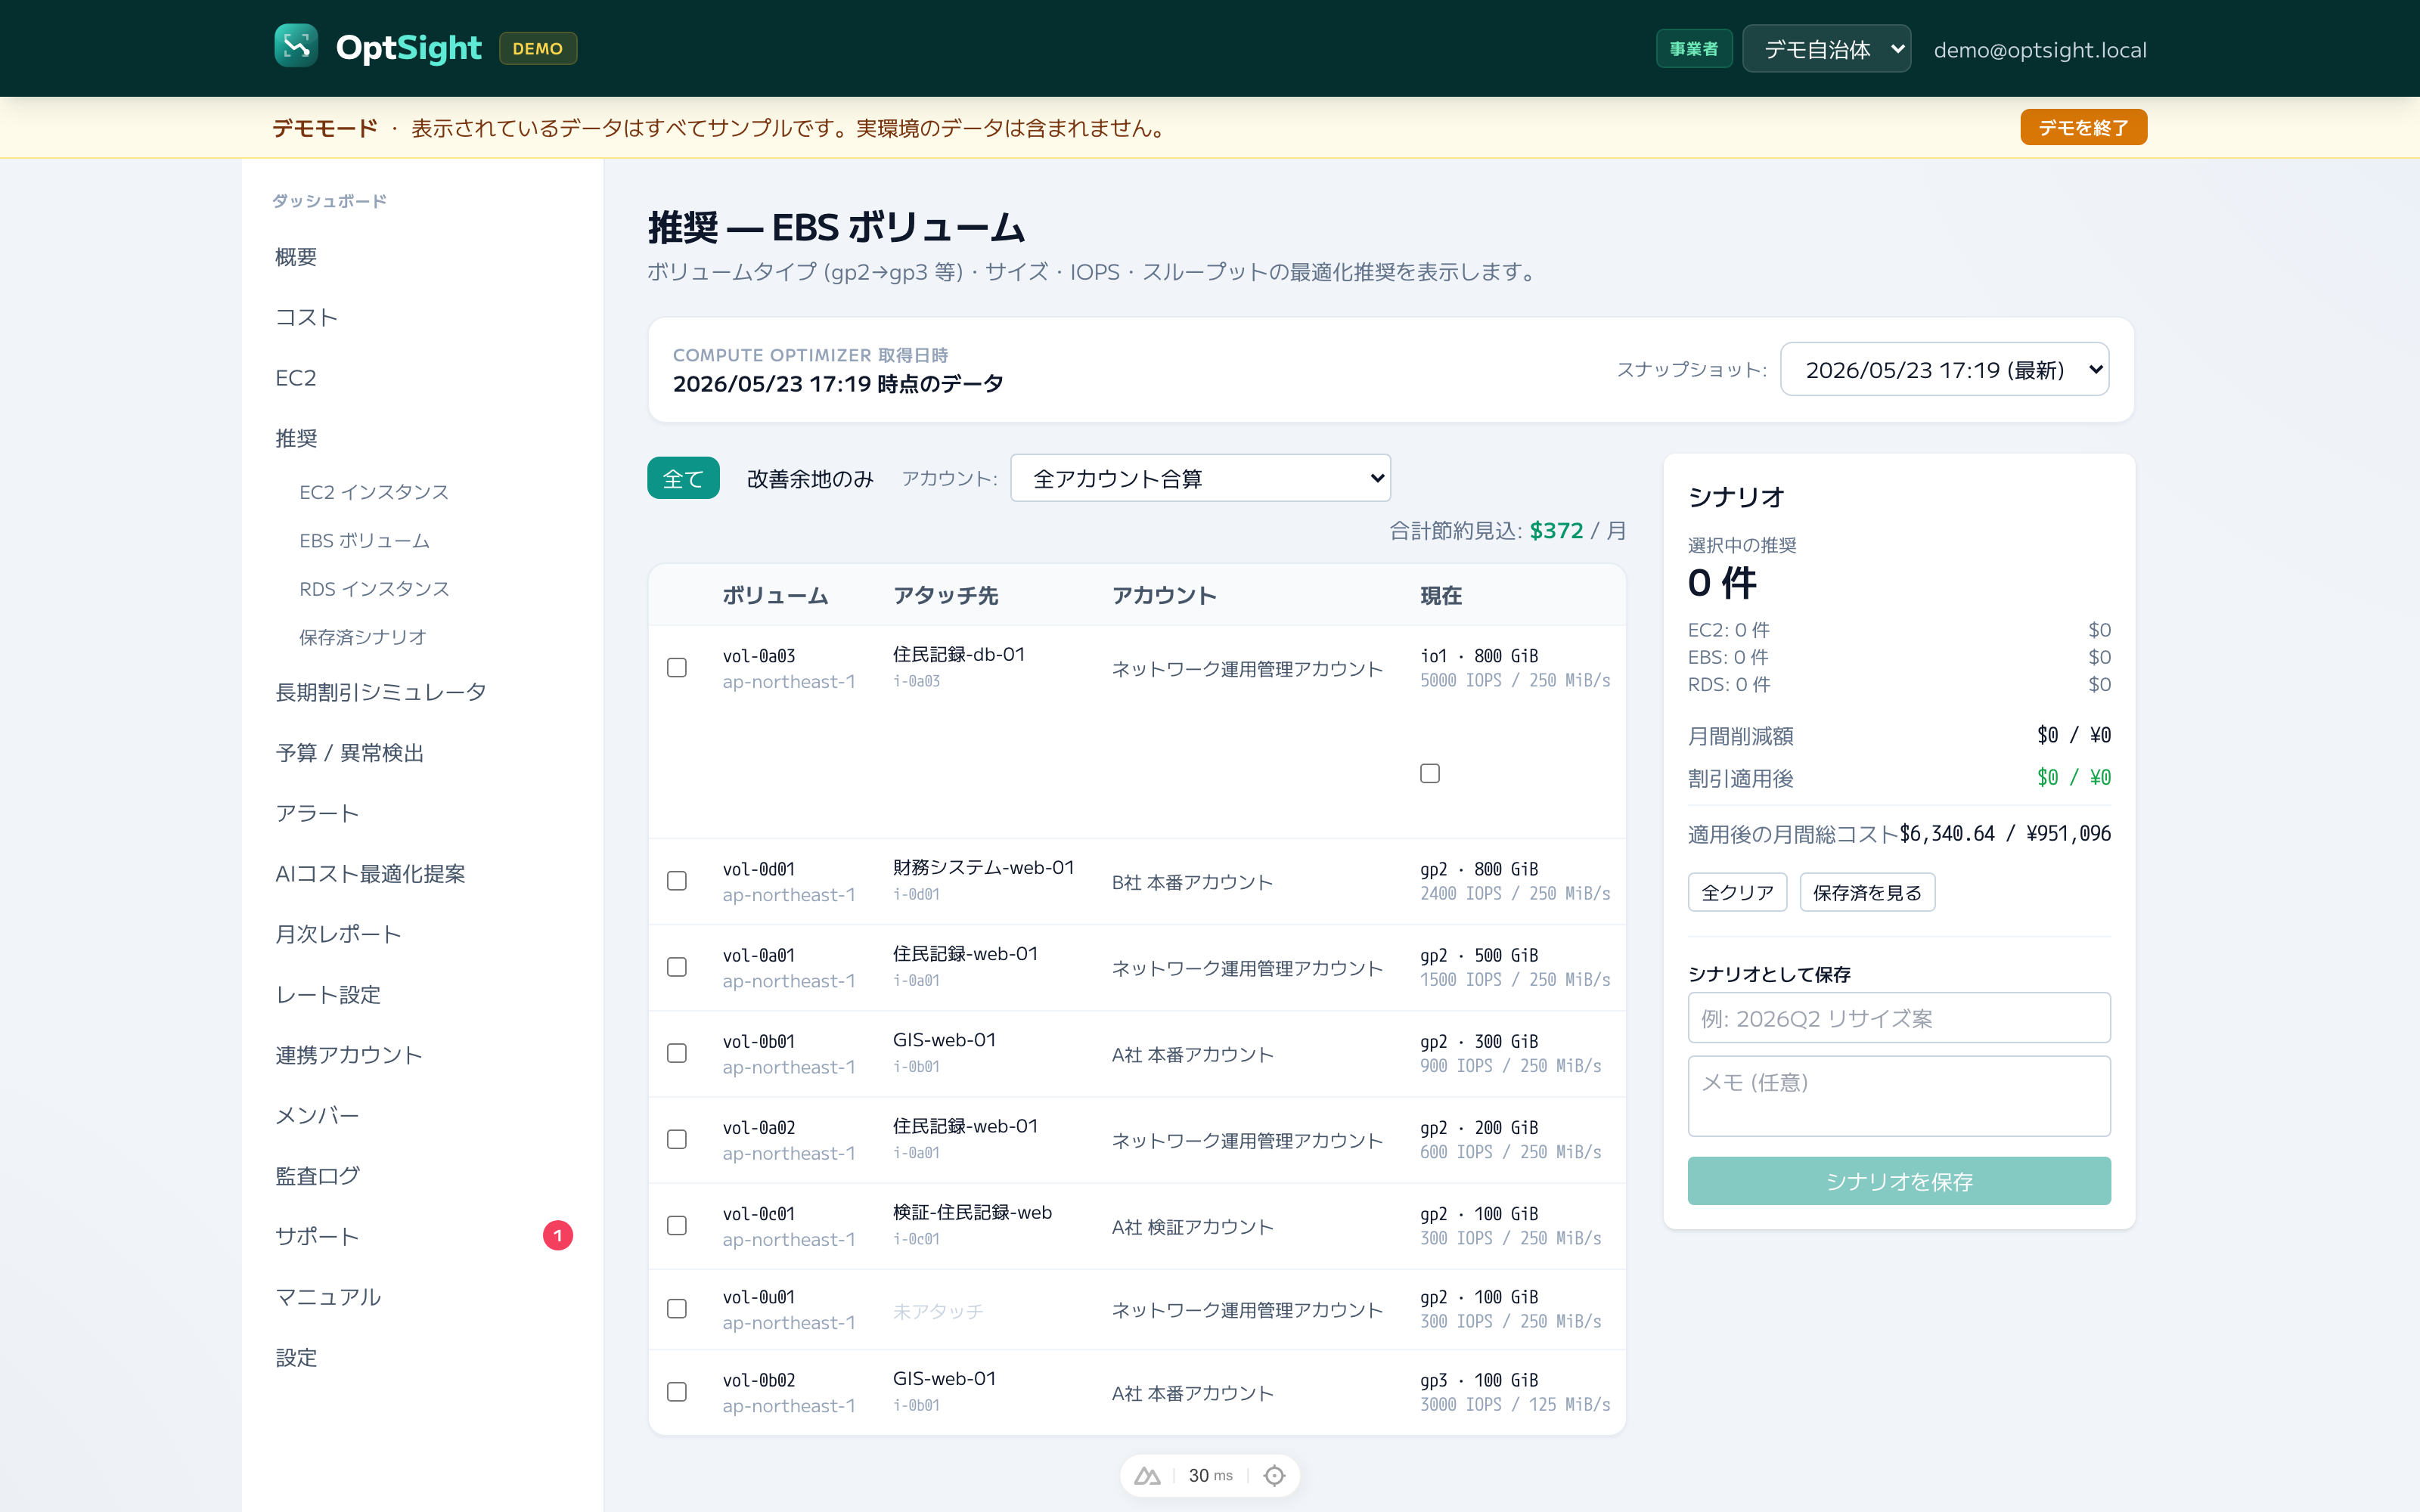Open RDS インスタンス sidebar sub-item
This screenshot has height=1512, width=2420.
pyautogui.click(x=374, y=589)
